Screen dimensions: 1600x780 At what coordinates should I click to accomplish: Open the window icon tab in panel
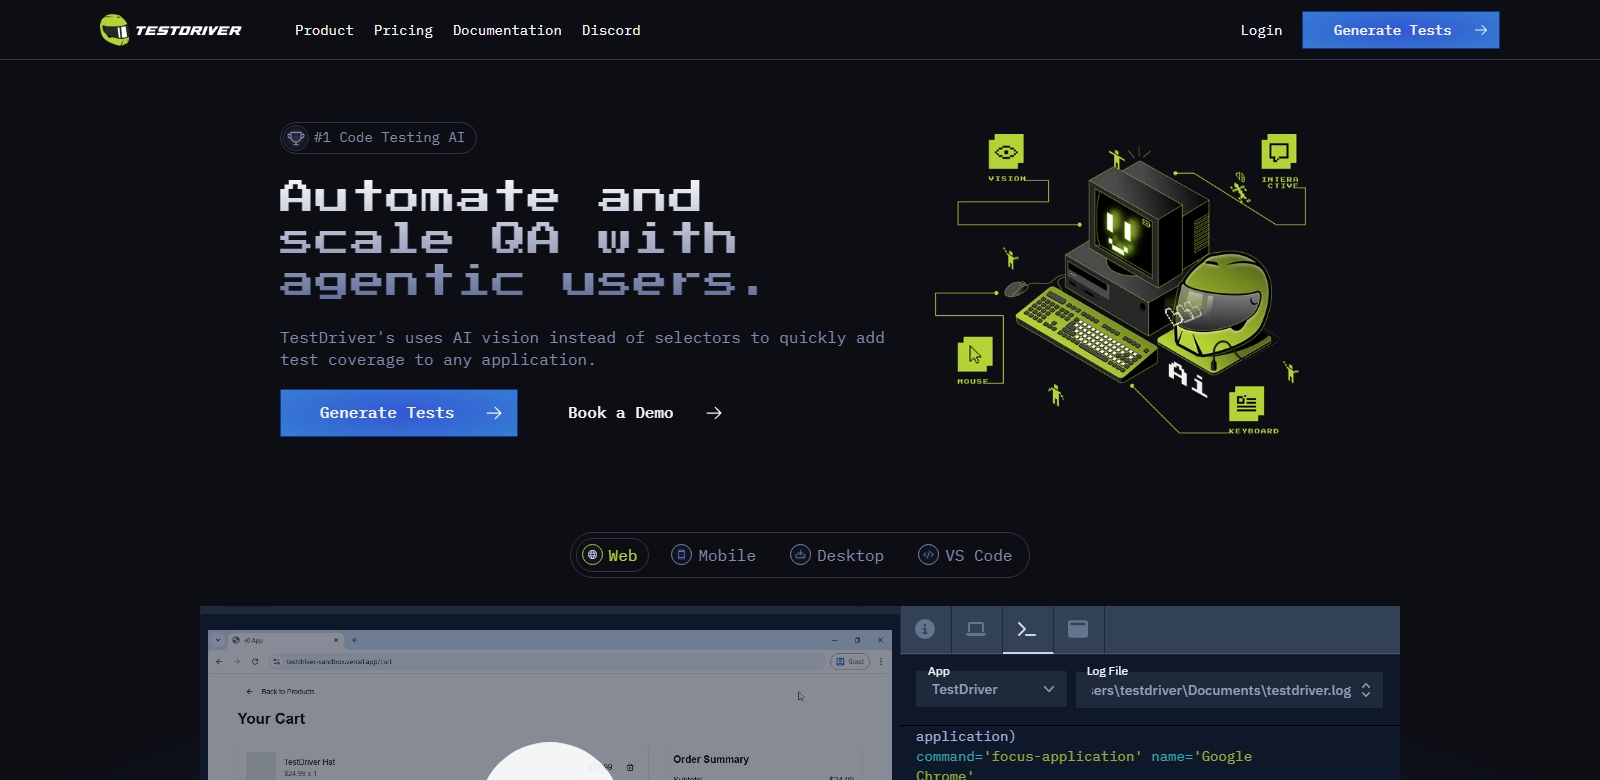tap(1078, 629)
